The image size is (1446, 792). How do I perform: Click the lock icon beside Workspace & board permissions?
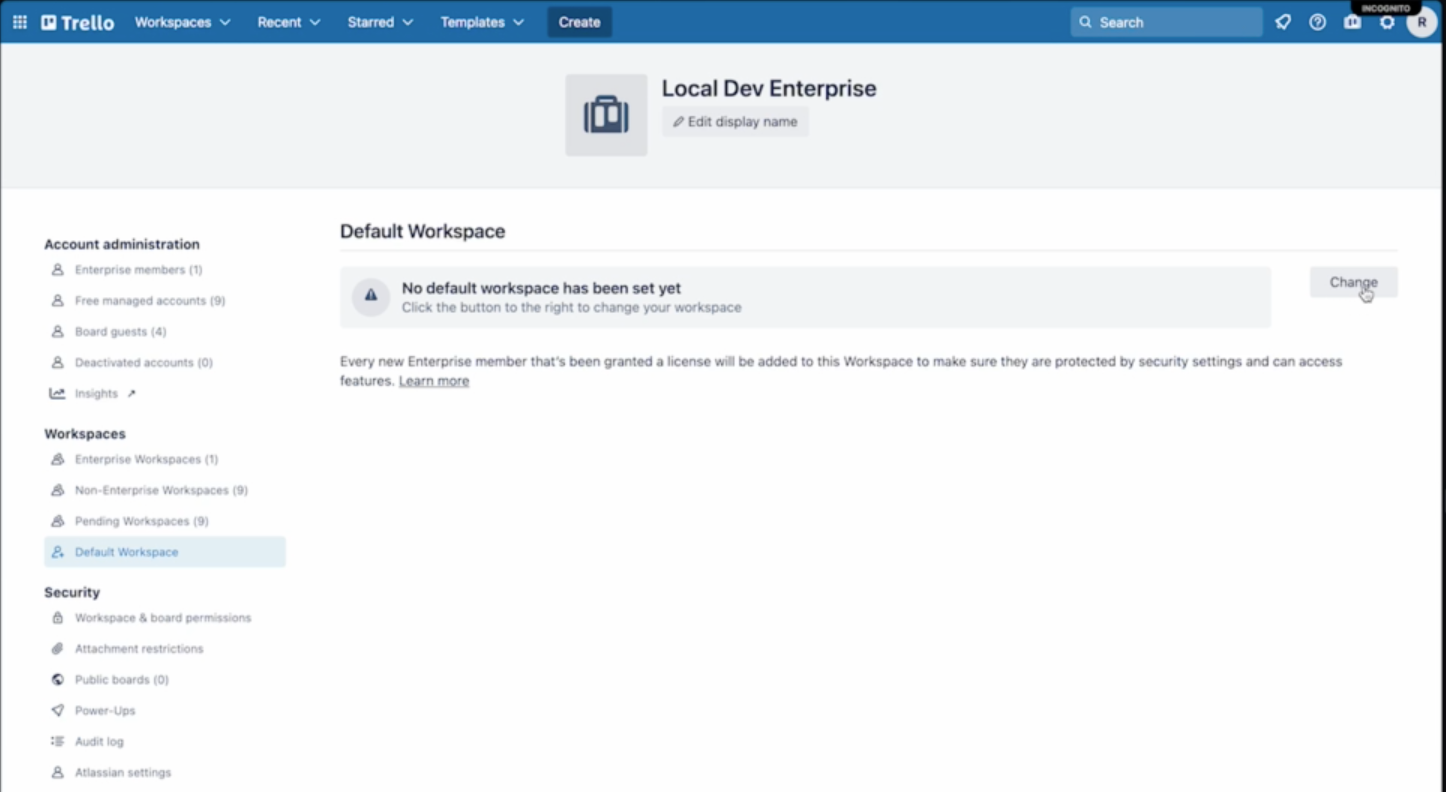coord(58,618)
